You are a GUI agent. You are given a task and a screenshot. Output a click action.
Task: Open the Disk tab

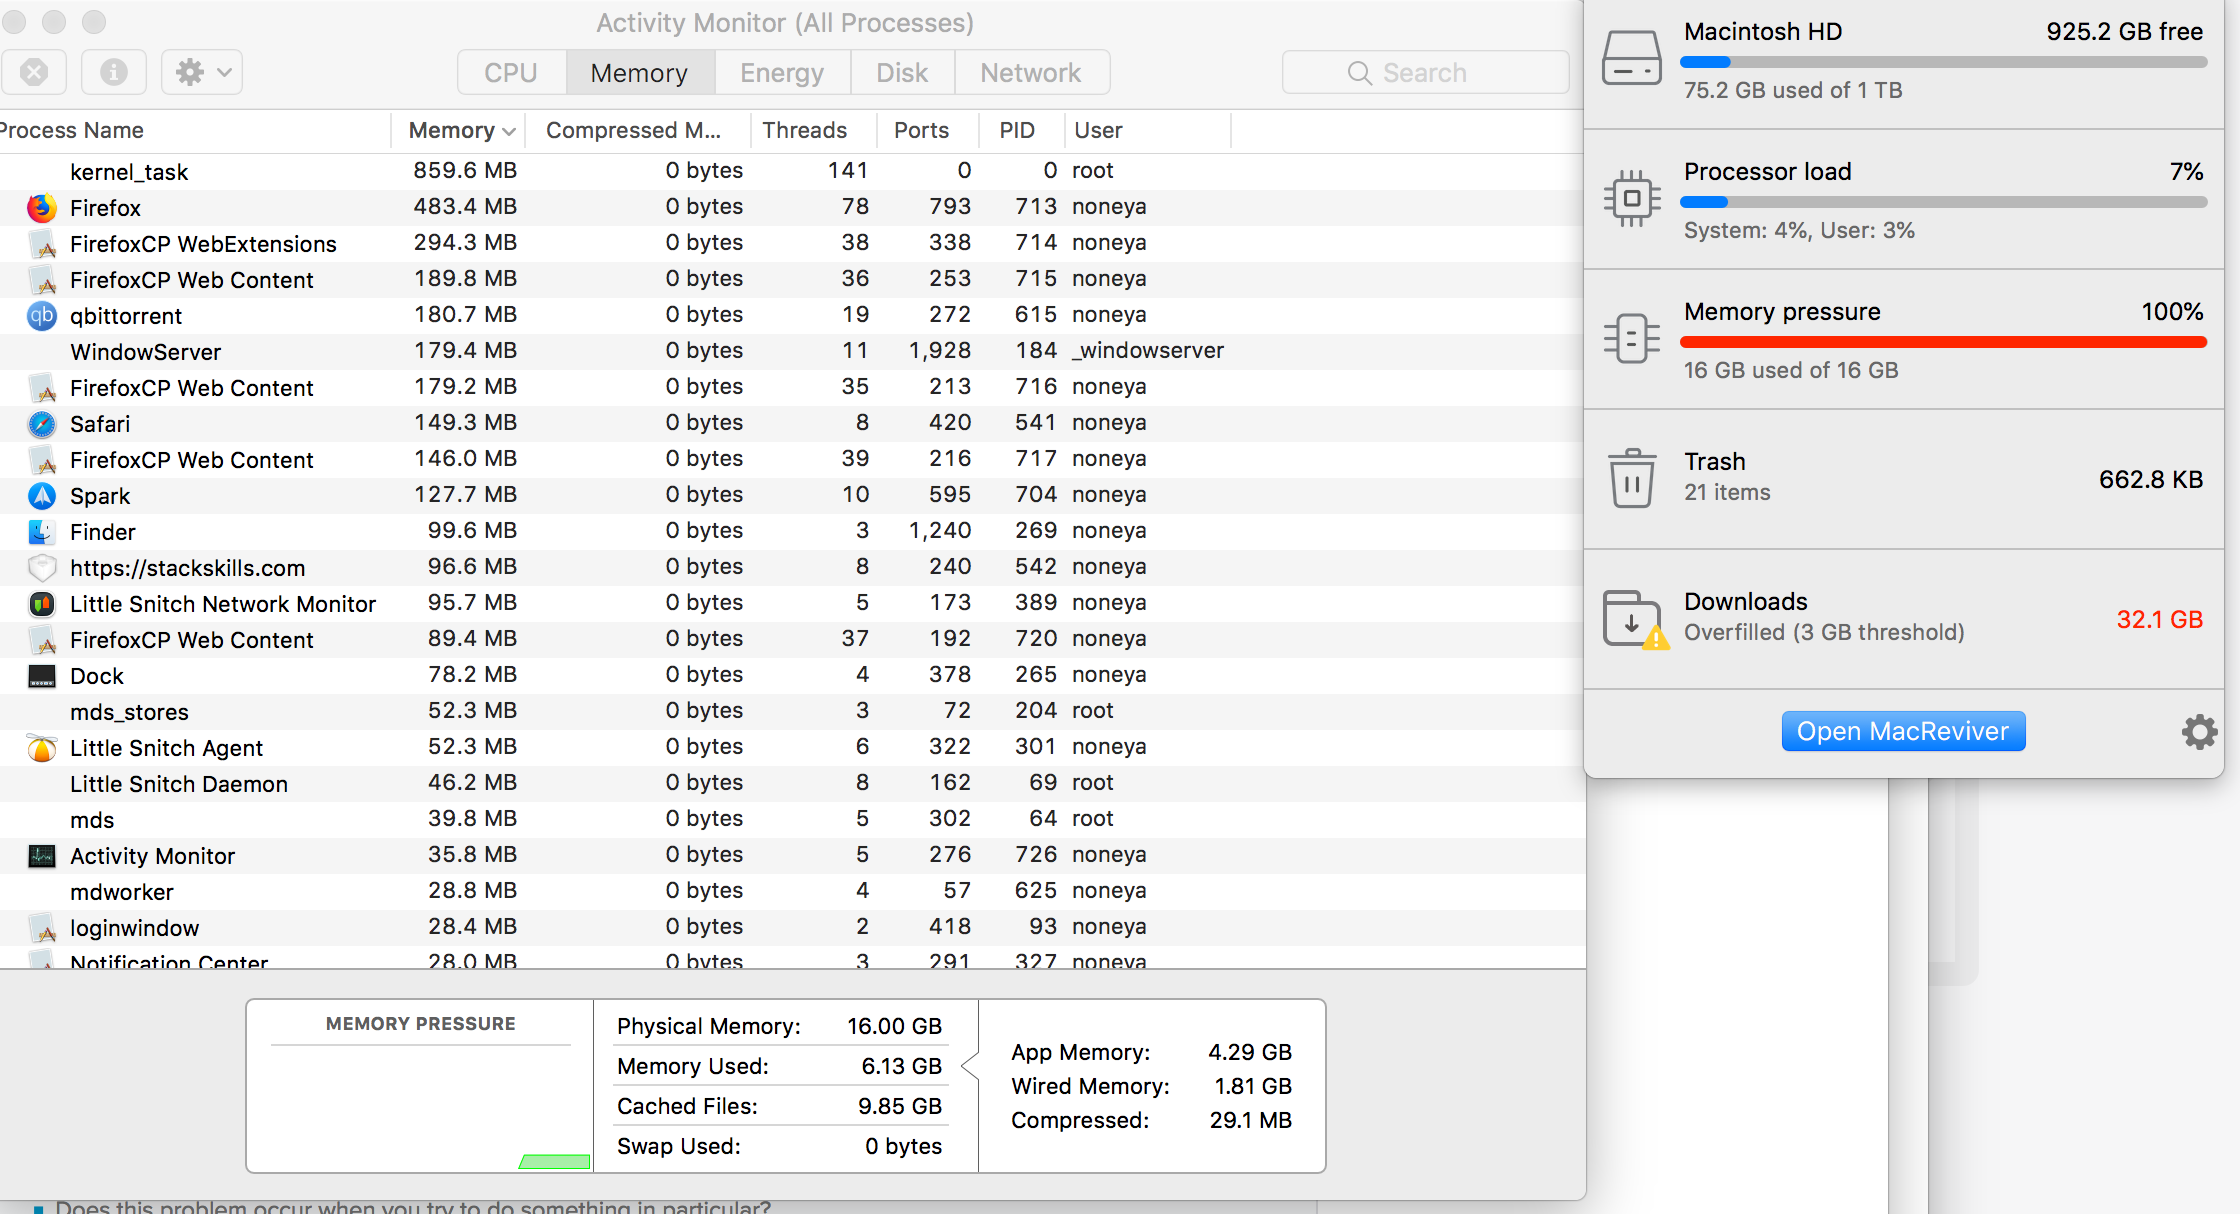(902, 73)
